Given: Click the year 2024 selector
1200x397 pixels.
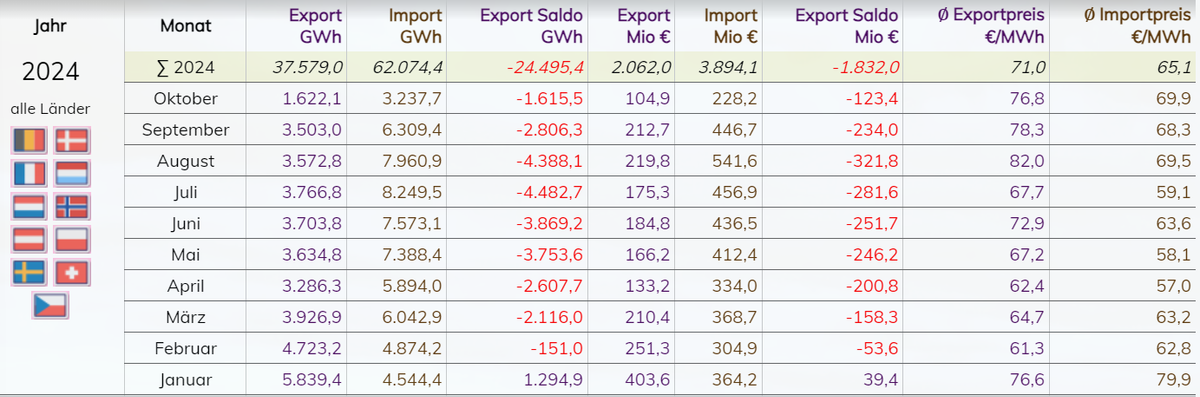Looking at the screenshot, I should point(50,72).
